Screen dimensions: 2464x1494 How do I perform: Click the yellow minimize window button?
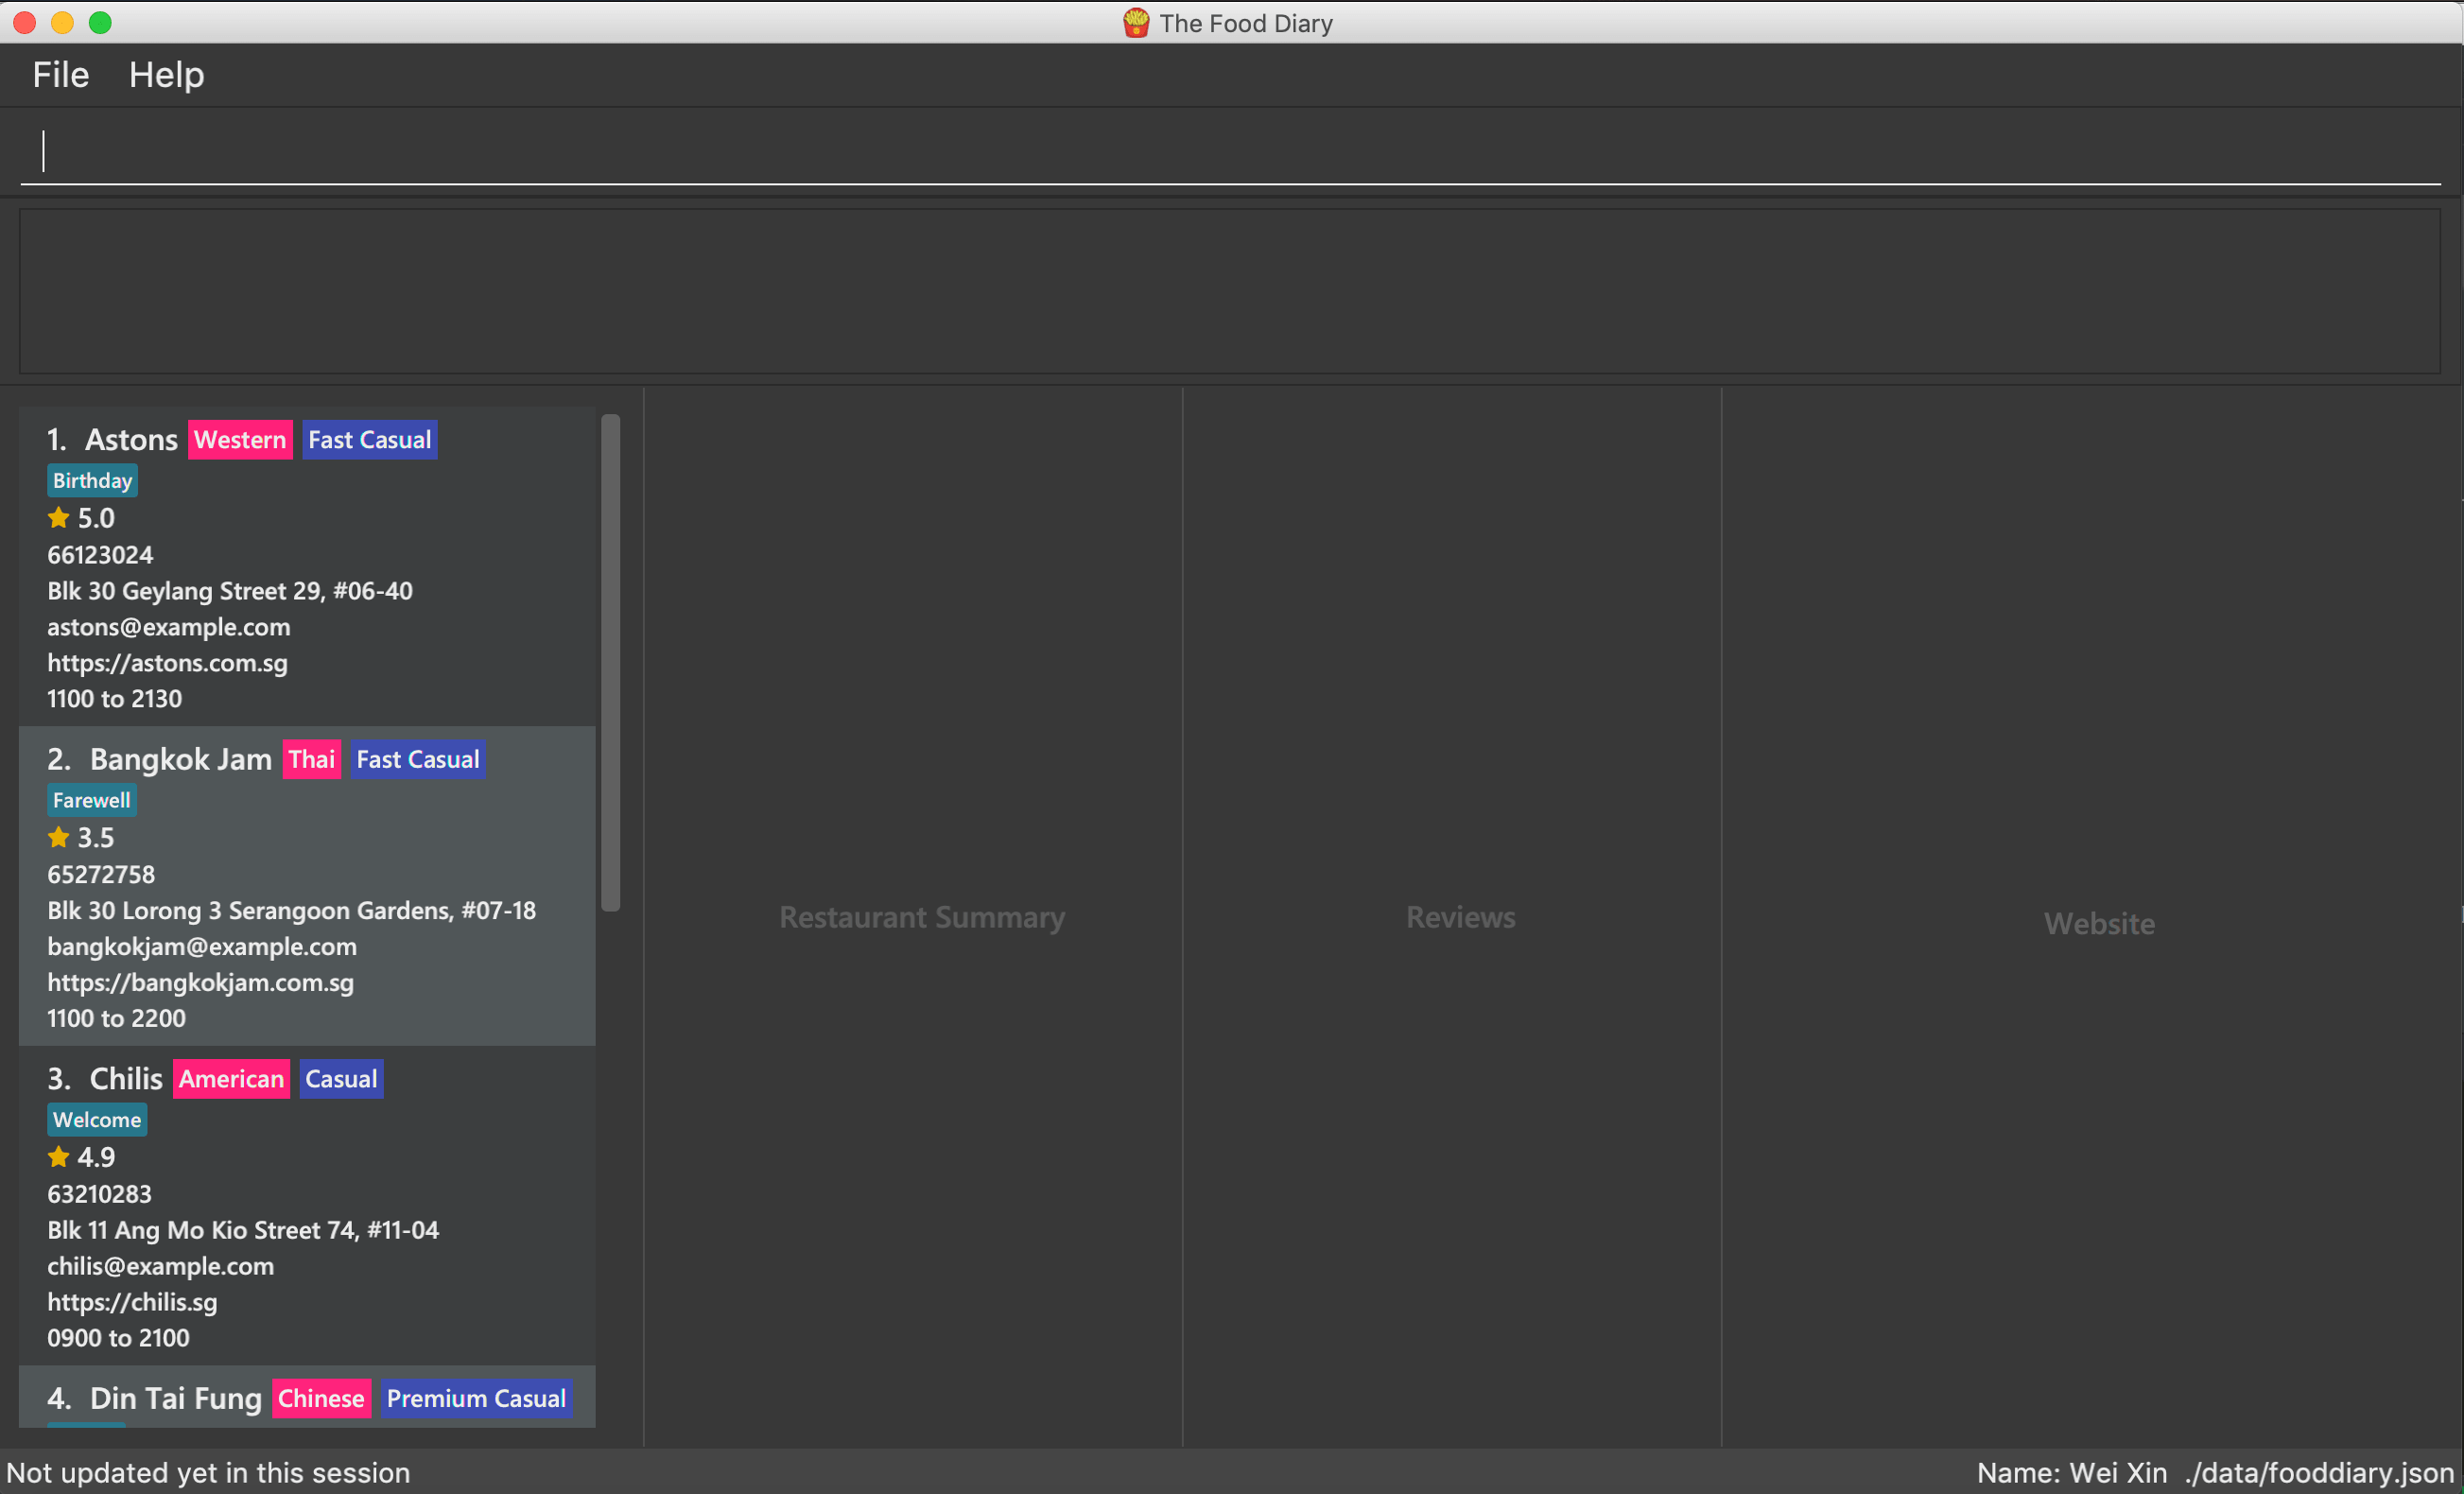tap(62, 22)
